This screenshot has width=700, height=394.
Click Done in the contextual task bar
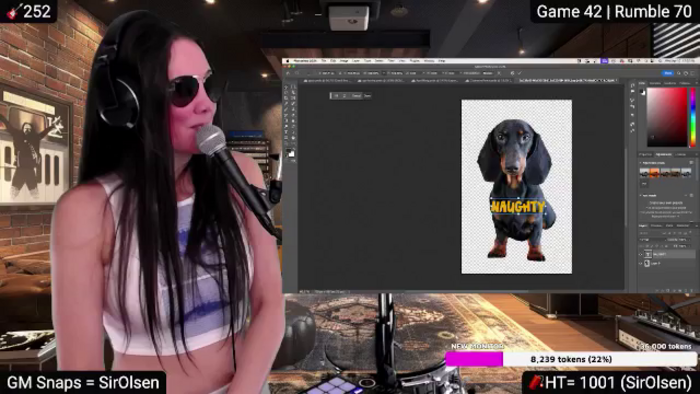367,95
